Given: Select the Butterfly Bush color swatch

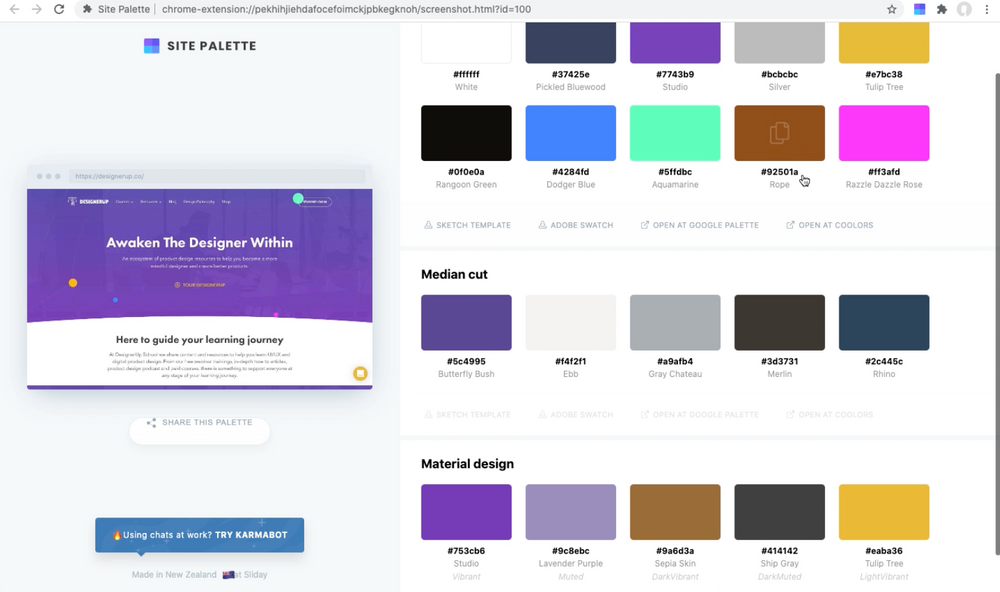Looking at the screenshot, I should click(x=466, y=322).
